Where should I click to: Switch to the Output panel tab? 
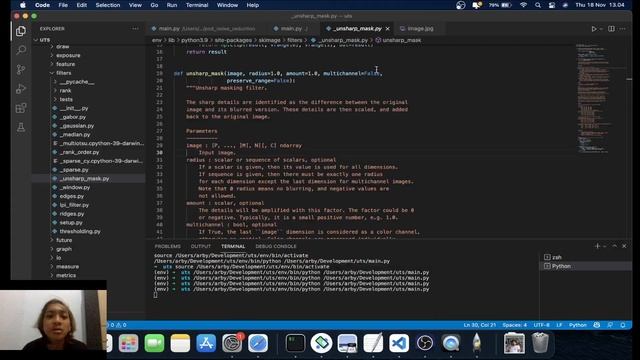[x=201, y=247]
